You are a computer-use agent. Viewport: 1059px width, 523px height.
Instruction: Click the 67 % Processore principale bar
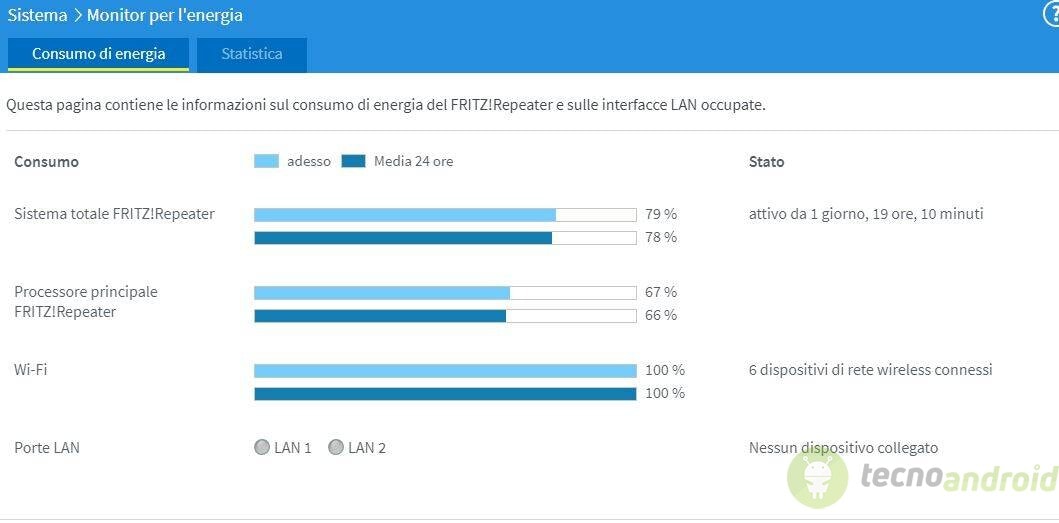pyautogui.click(x=445, y=293)
